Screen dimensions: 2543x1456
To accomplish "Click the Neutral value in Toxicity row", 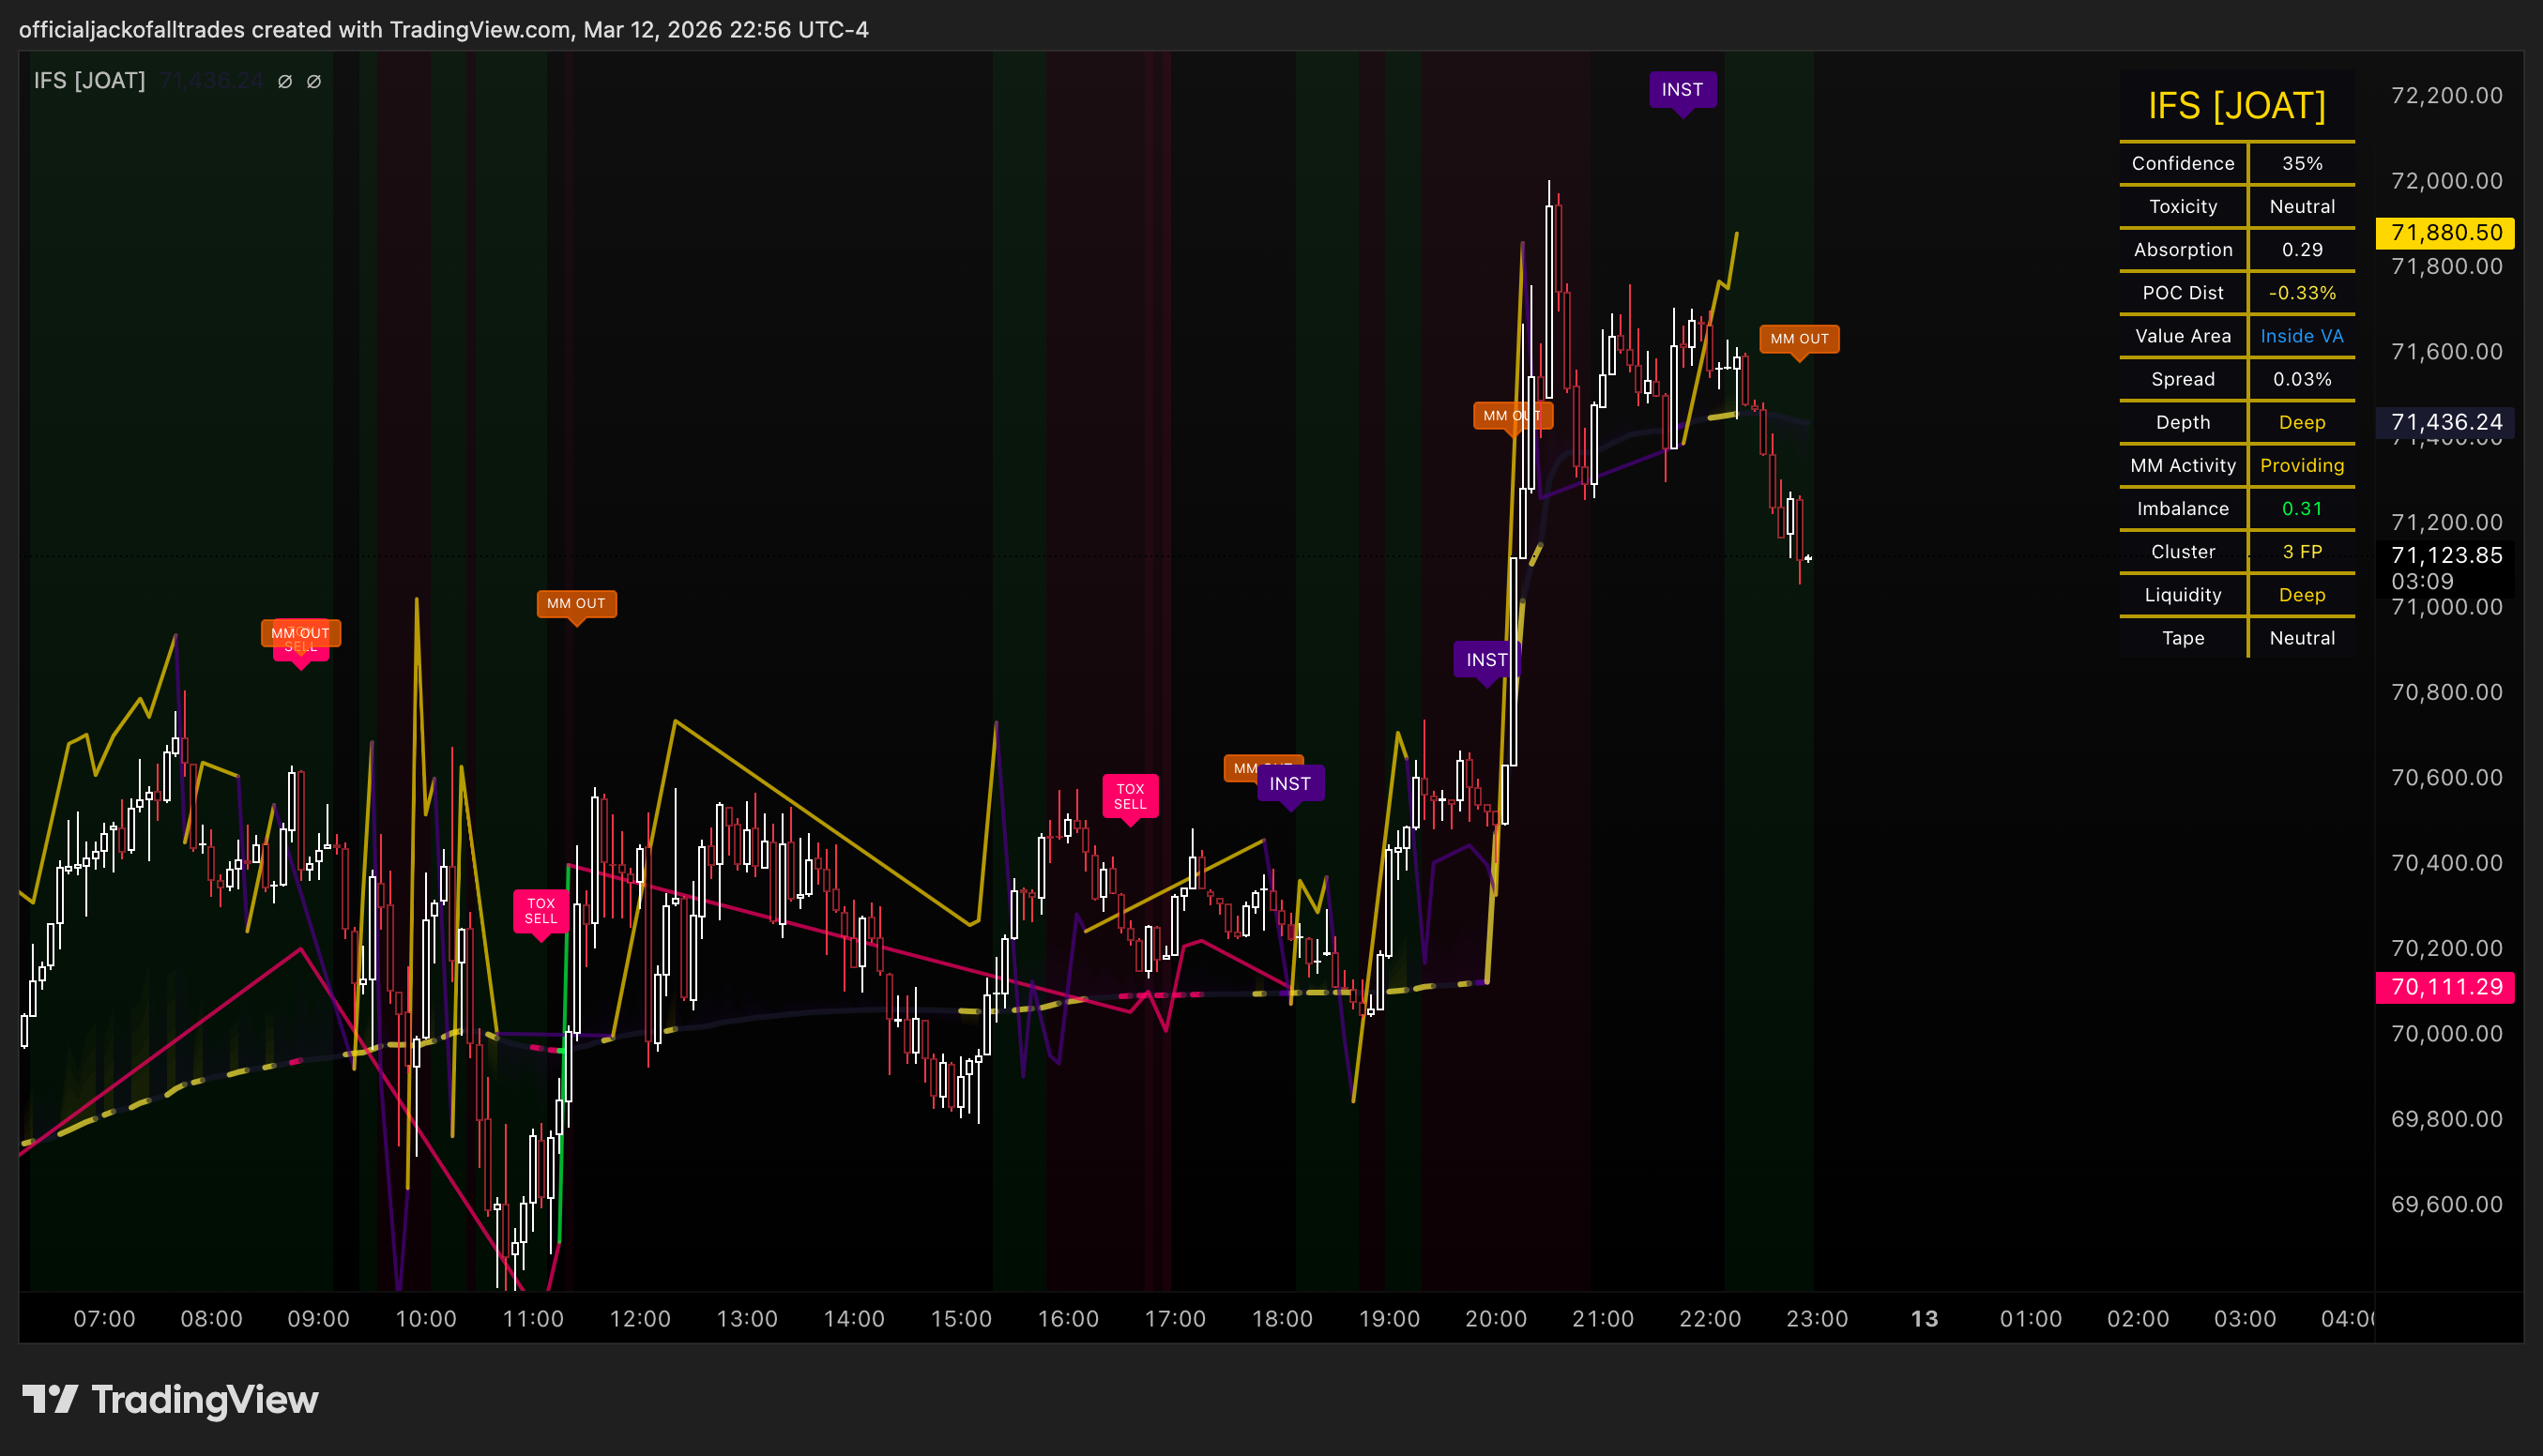I will coord(2302,206).
